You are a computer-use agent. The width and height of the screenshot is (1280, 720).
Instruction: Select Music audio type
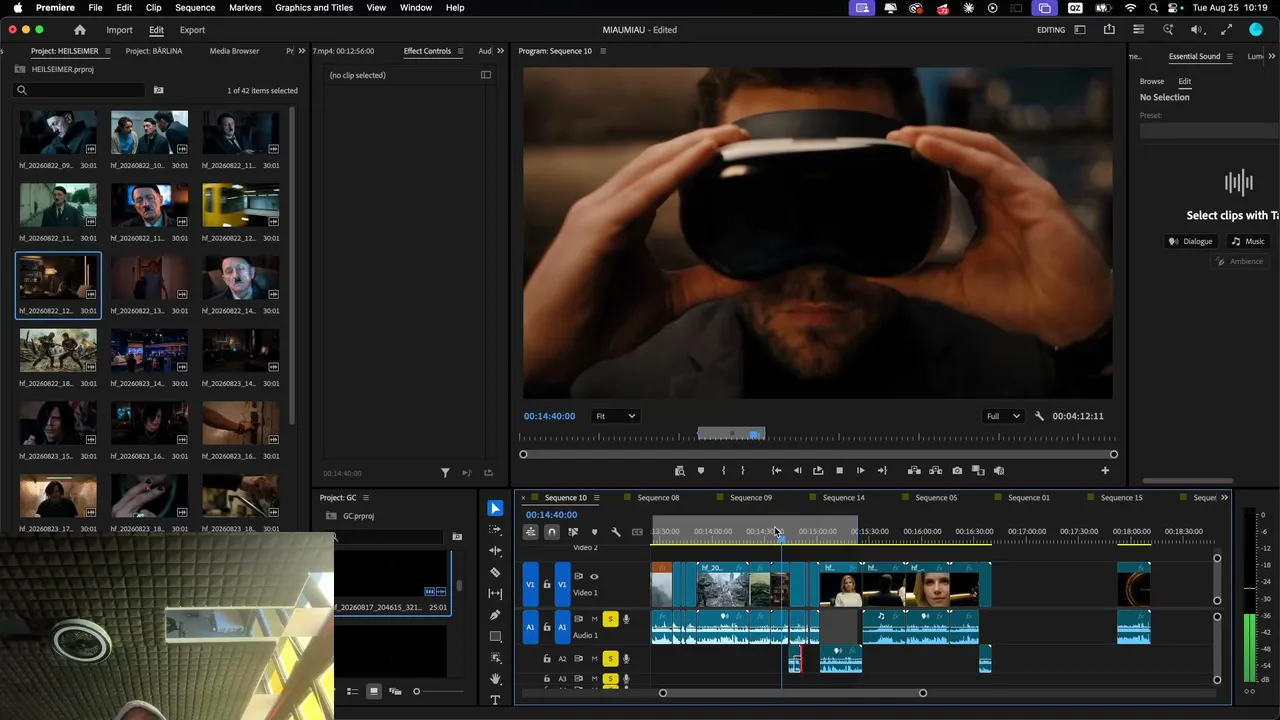coord(1248,241)
